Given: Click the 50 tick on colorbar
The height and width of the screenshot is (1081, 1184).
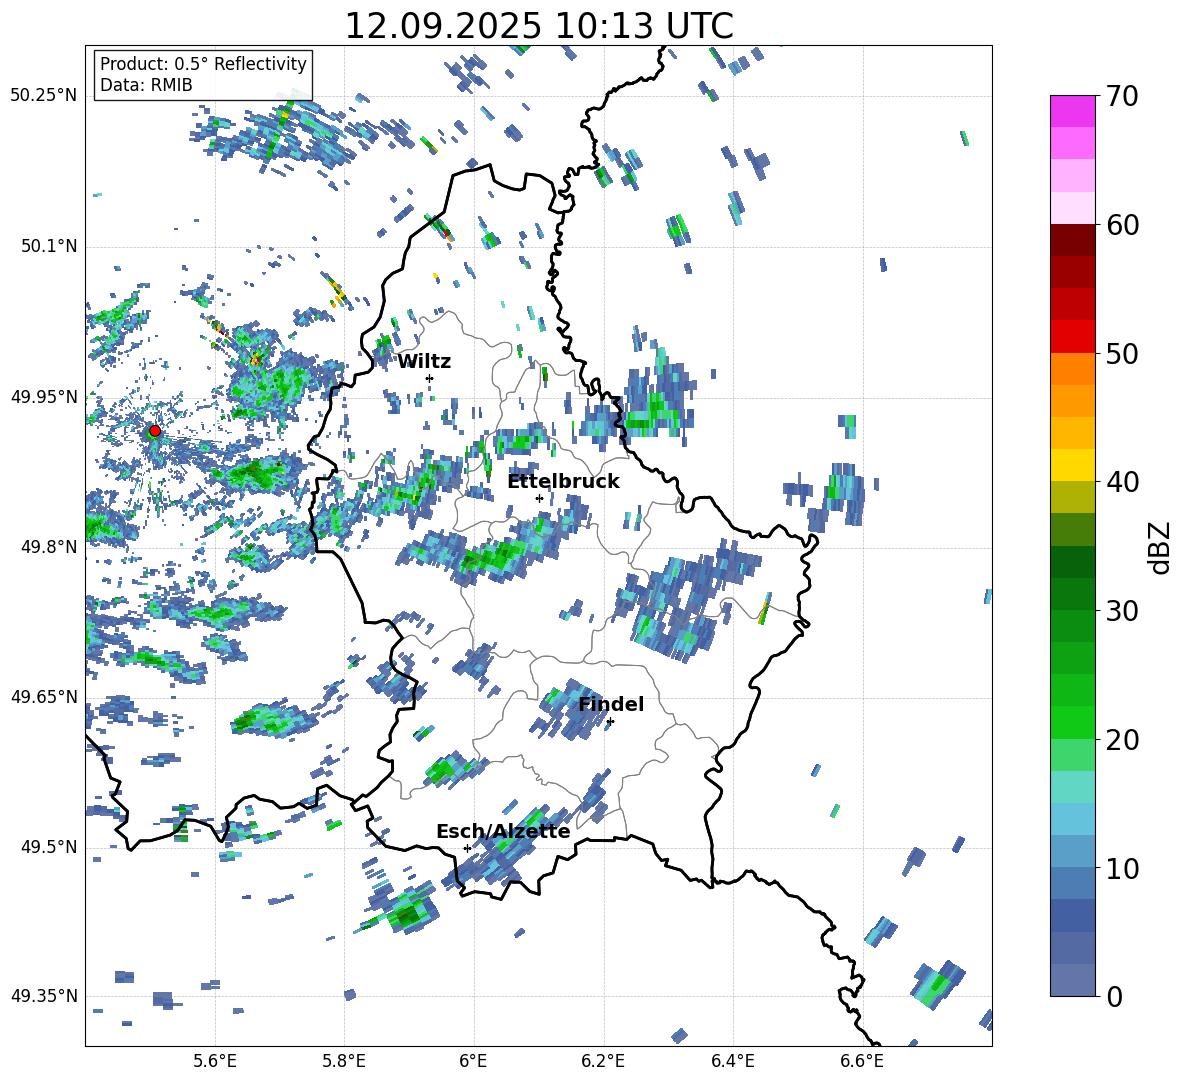Looking at the screenshot, I should coord(1122,354).
